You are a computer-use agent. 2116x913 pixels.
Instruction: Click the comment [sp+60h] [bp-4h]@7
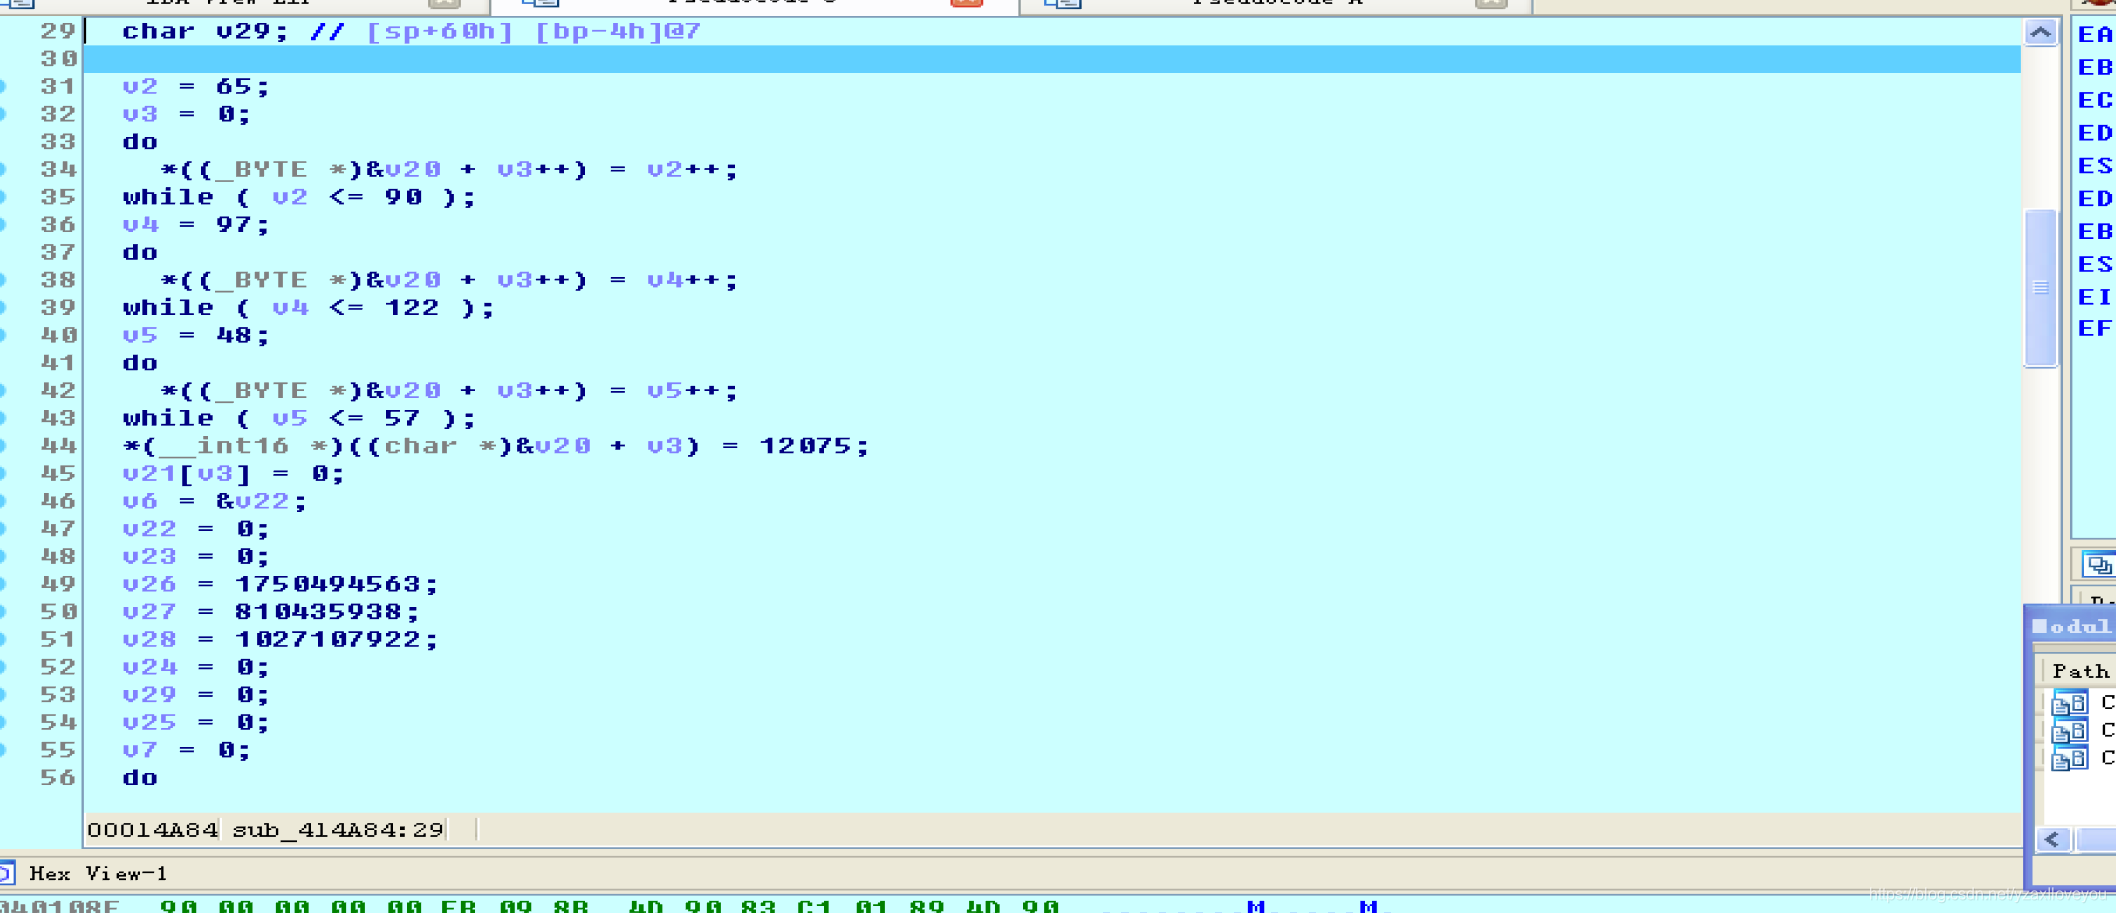(533, 31)
